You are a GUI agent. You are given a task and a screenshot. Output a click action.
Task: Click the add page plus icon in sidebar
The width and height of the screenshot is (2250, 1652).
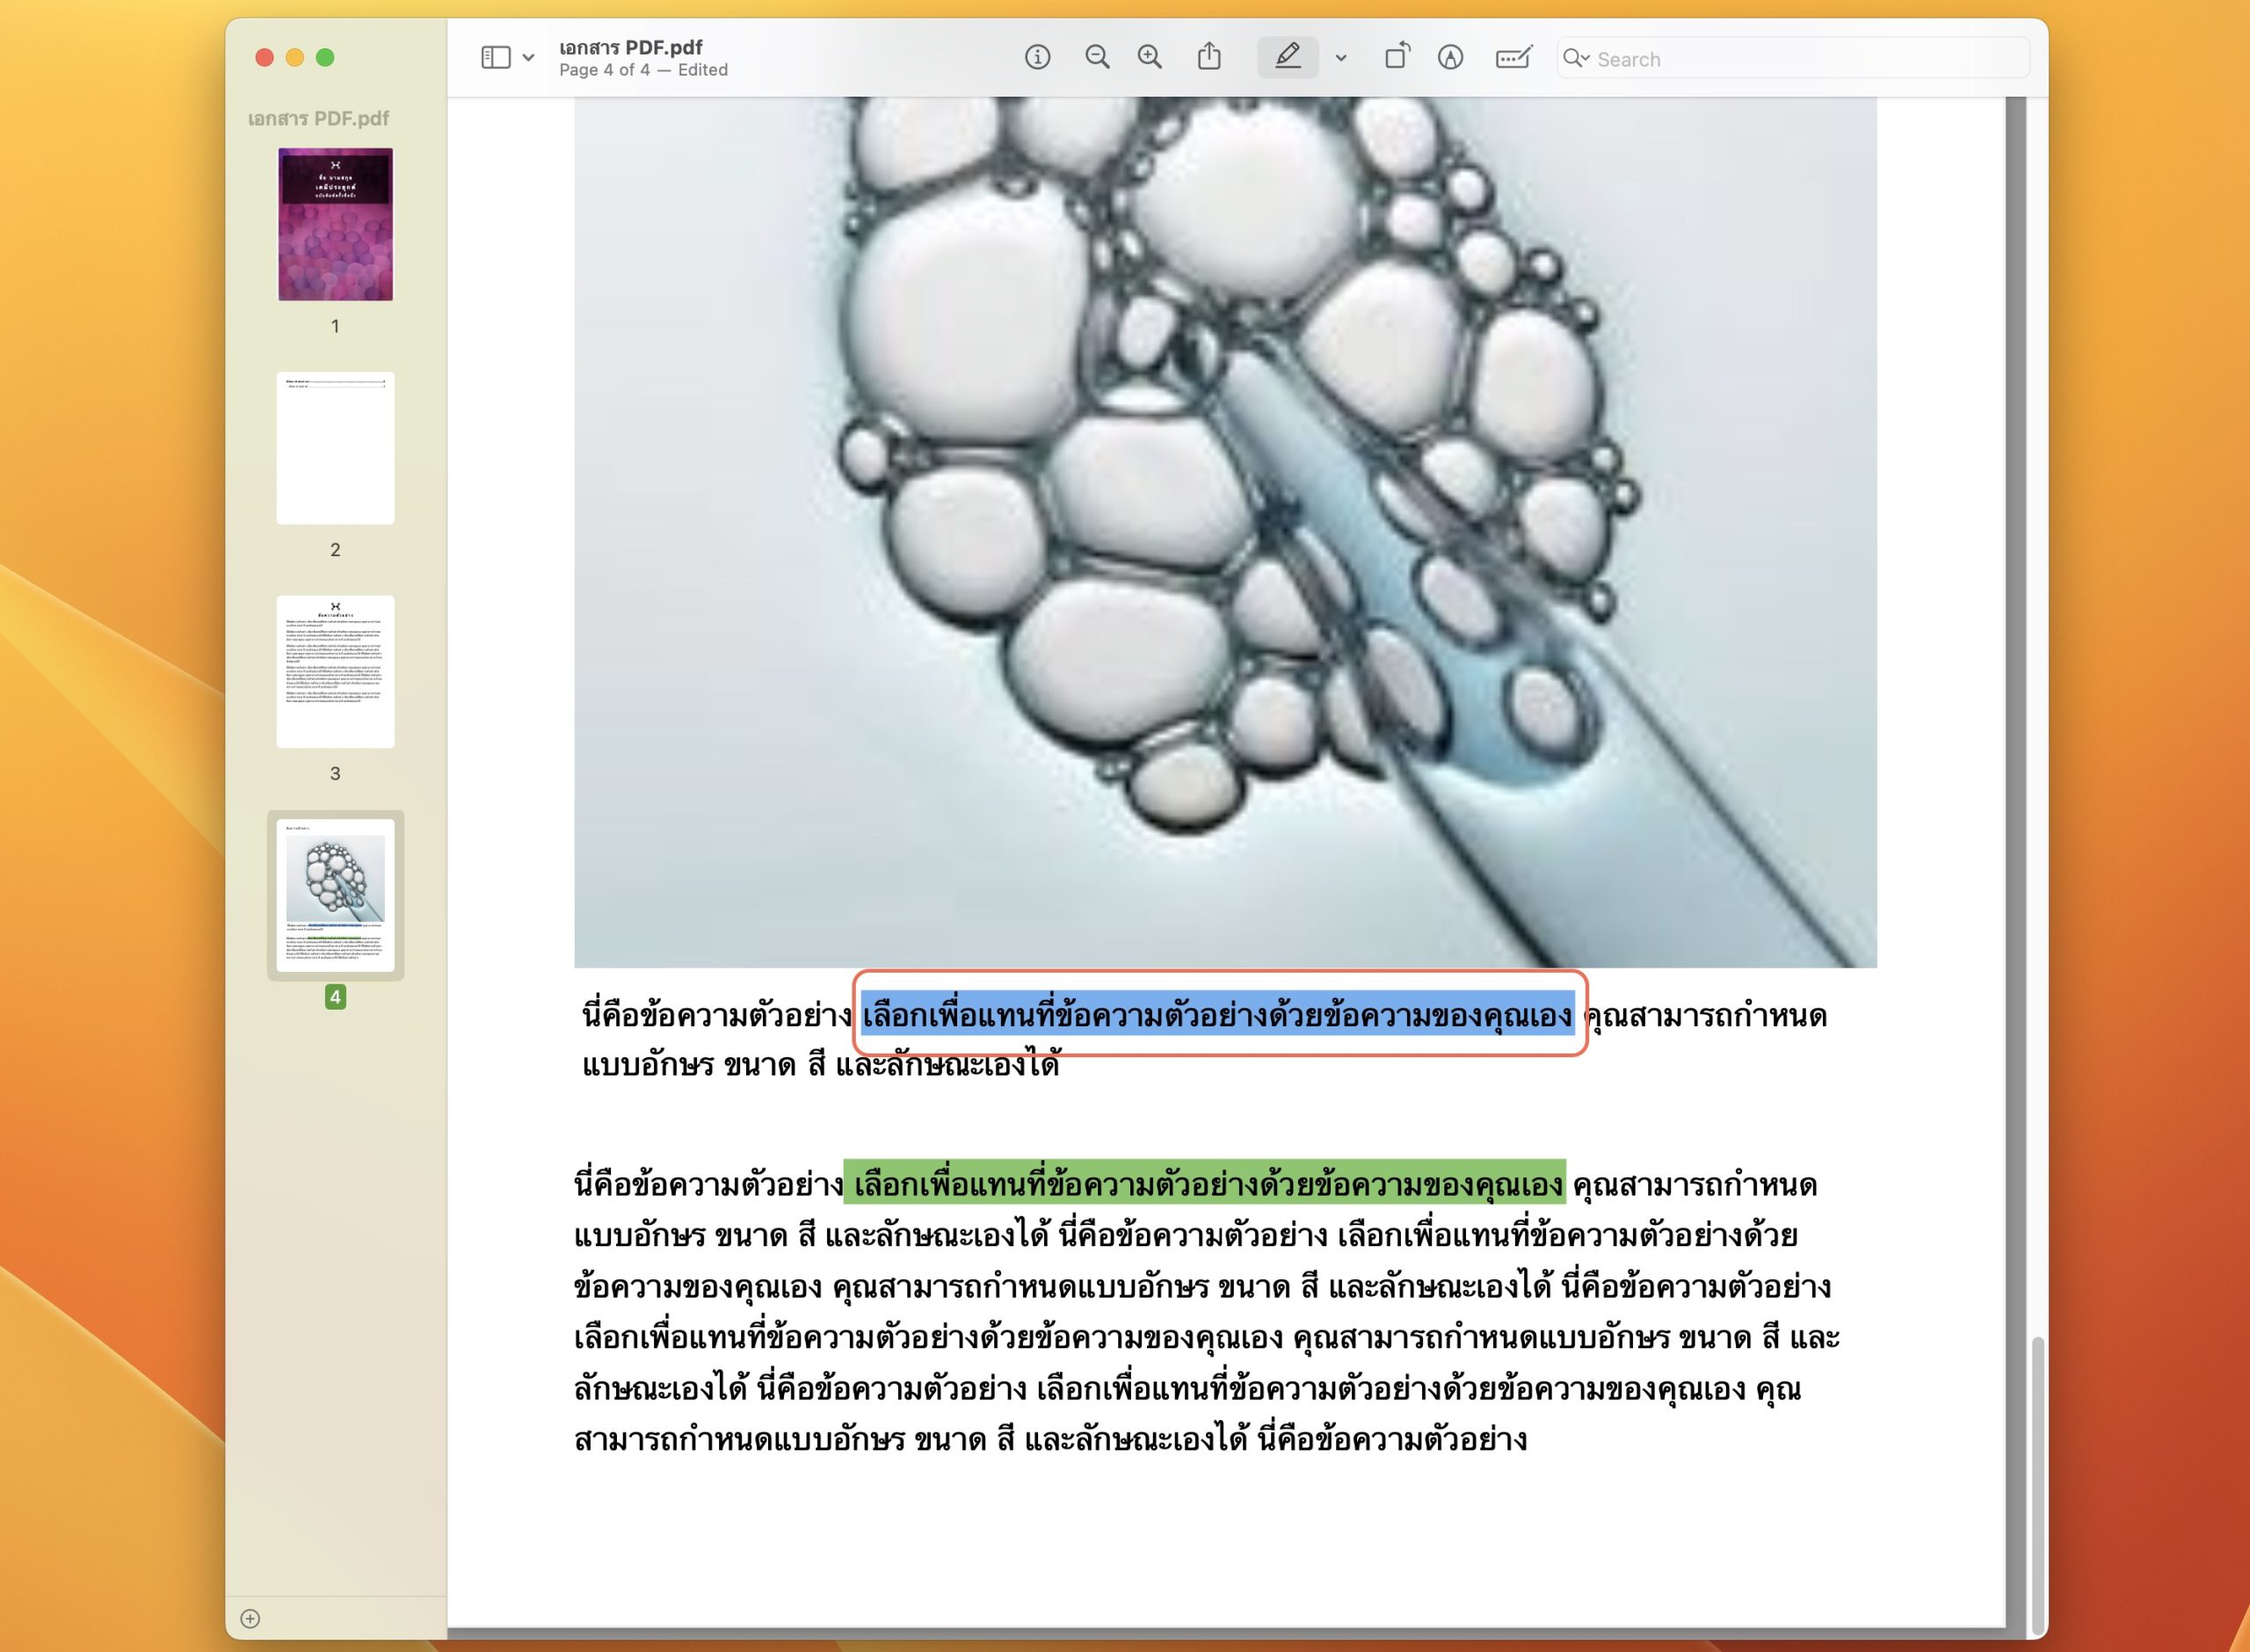coord(250,1618)
